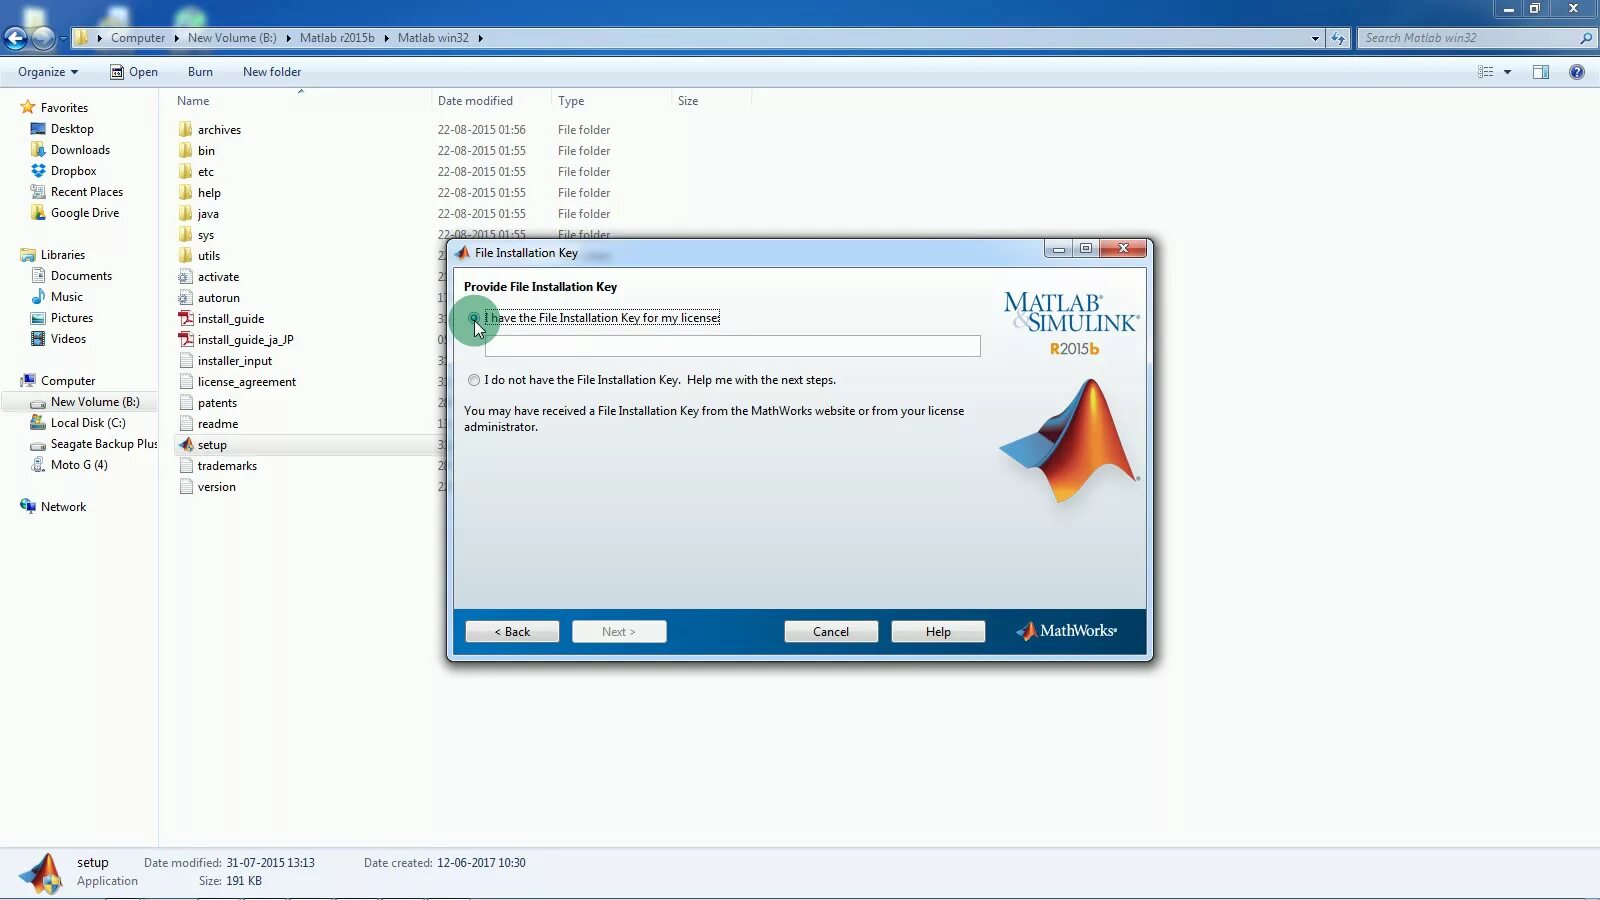Open 'Local Disk (C:)' in navigation pane
1600x900 pixels.
88,423
